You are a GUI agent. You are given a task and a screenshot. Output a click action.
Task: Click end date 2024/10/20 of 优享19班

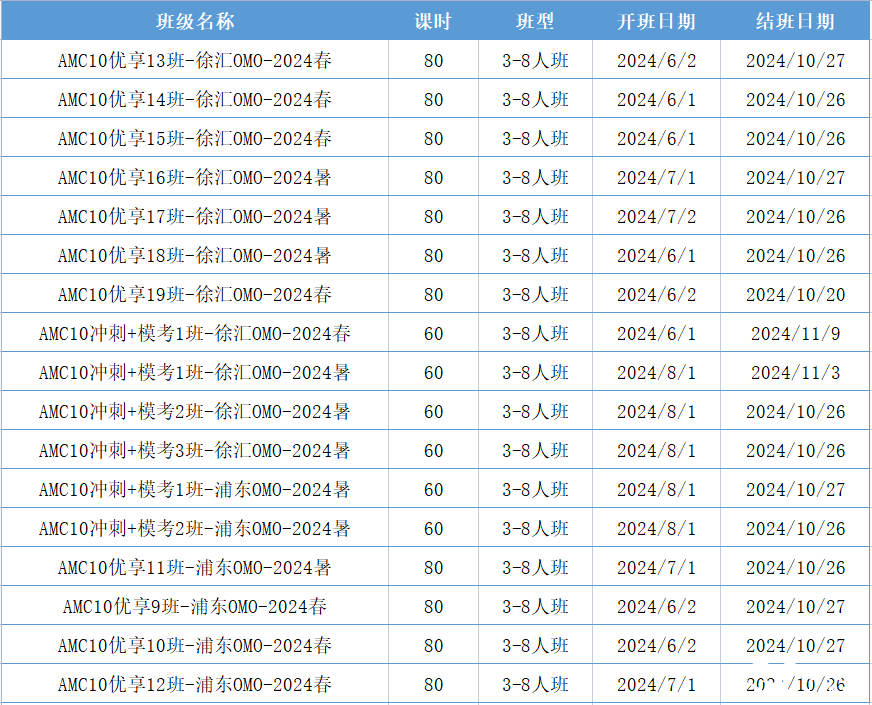tap(795, 294)
